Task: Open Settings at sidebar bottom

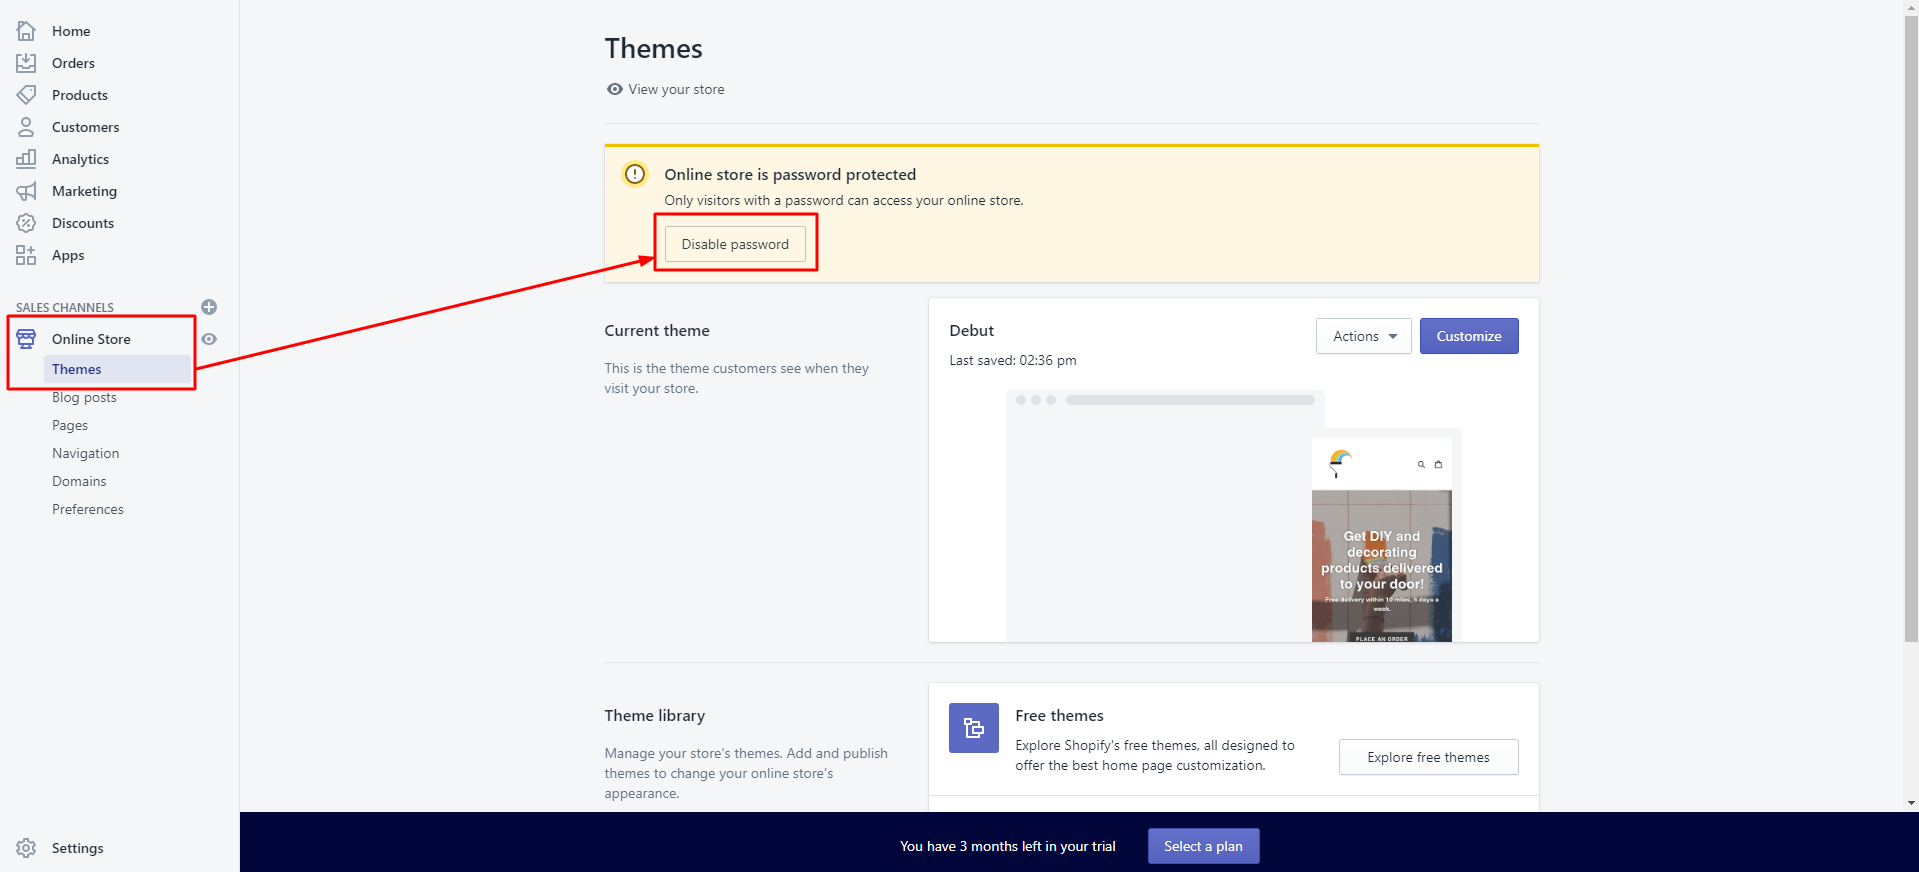Action: click(x=78, y=848)
